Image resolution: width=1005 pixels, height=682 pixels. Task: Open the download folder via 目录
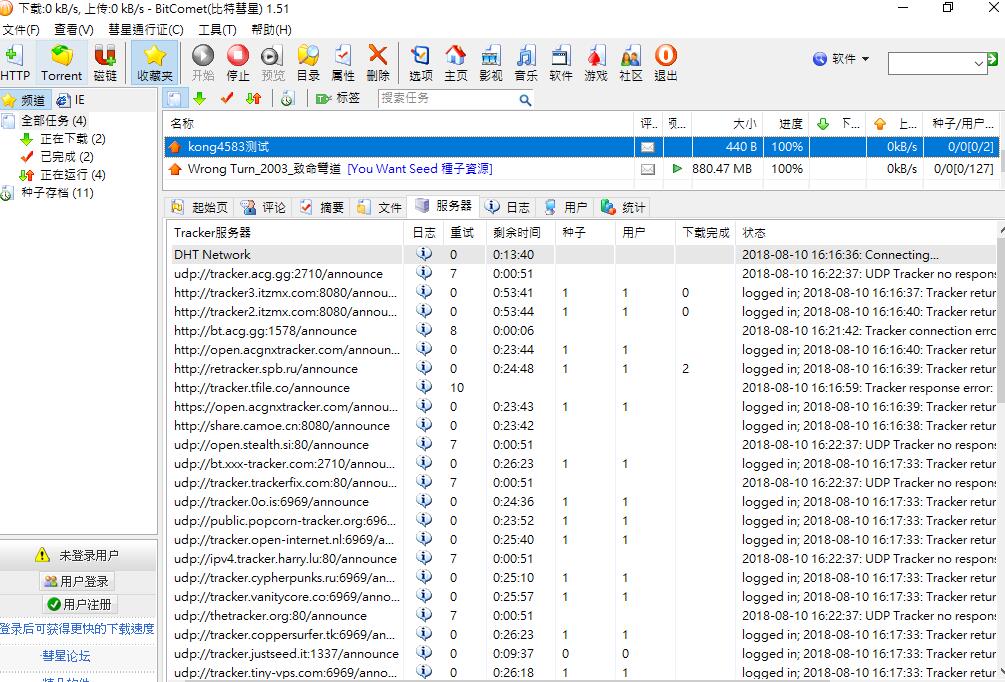pyautogui.click(x=308, y=63)
